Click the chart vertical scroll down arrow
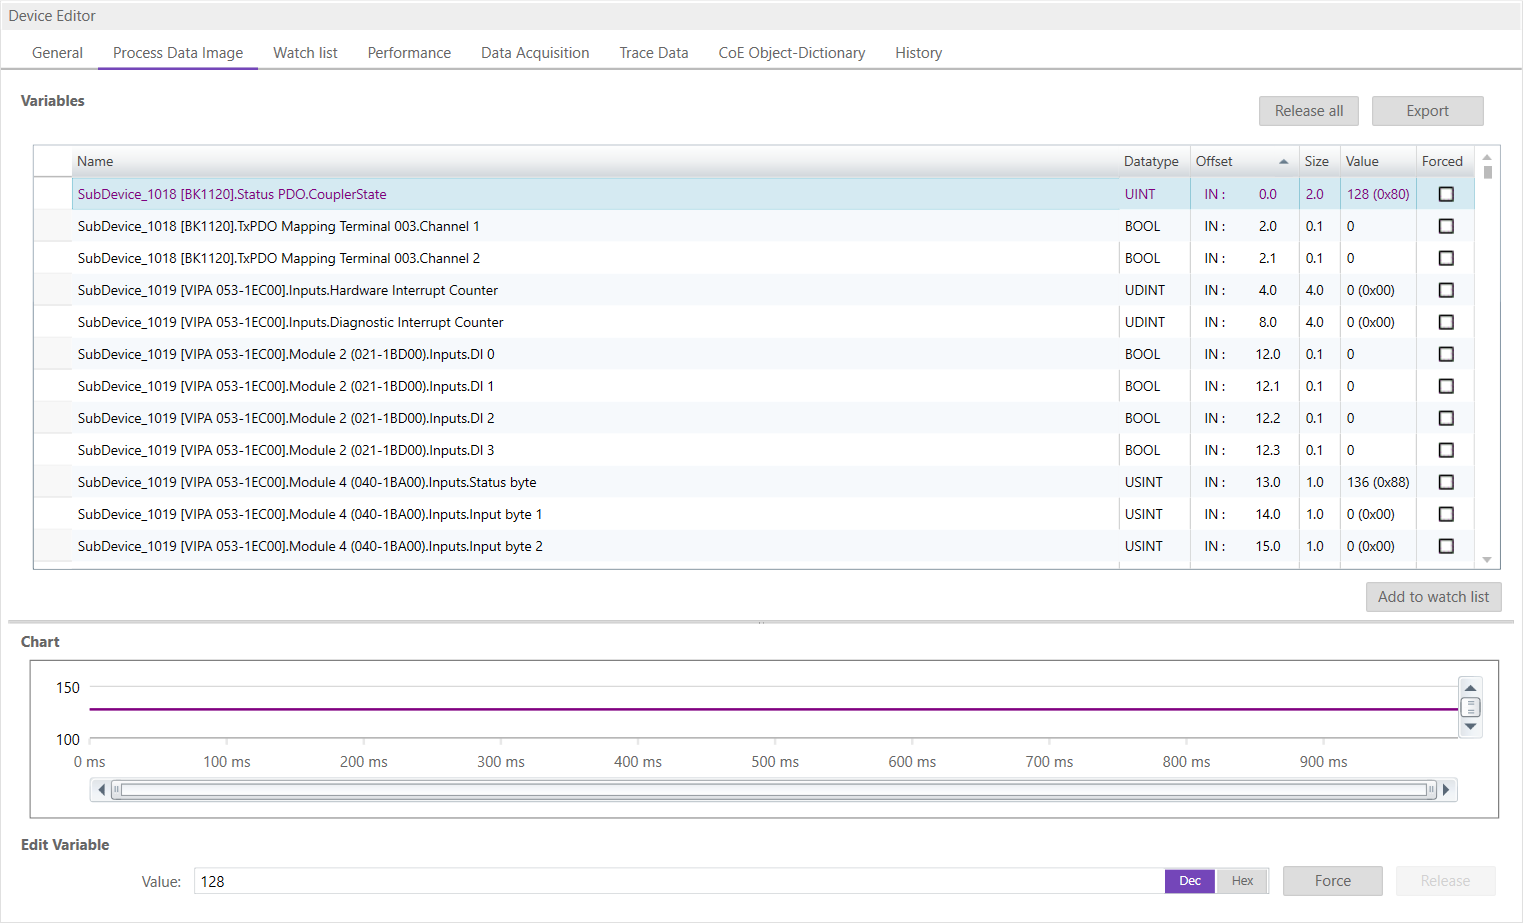The image size is (1523, 923). tap(1470, 727)
